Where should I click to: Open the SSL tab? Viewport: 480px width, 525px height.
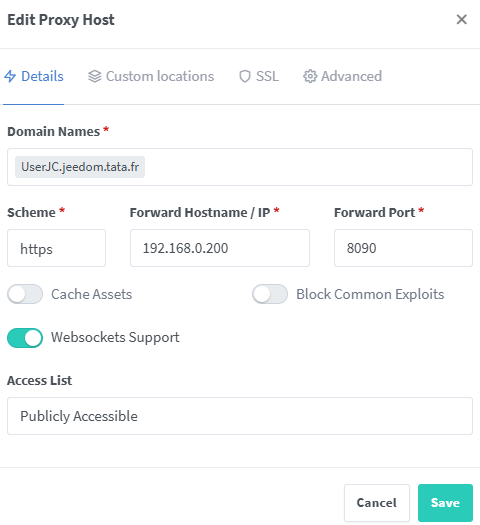click(x=259, y=76)
